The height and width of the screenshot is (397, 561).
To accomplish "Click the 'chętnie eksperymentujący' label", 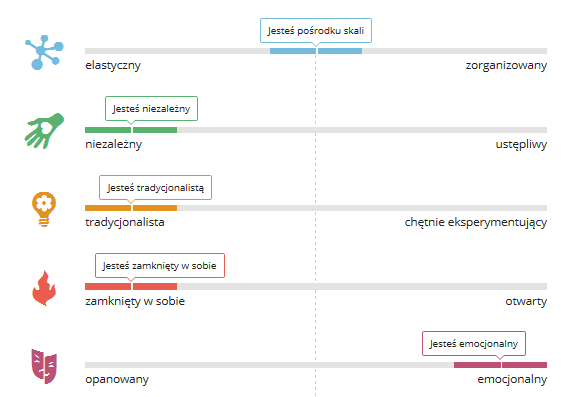I will pyautogui.click(x=475, y=222).
